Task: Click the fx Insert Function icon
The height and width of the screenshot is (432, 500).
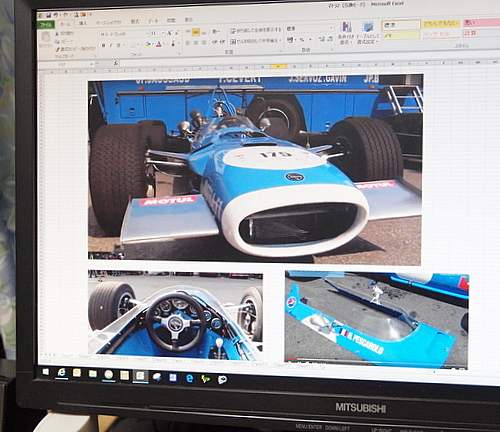Action: [116, 63]
